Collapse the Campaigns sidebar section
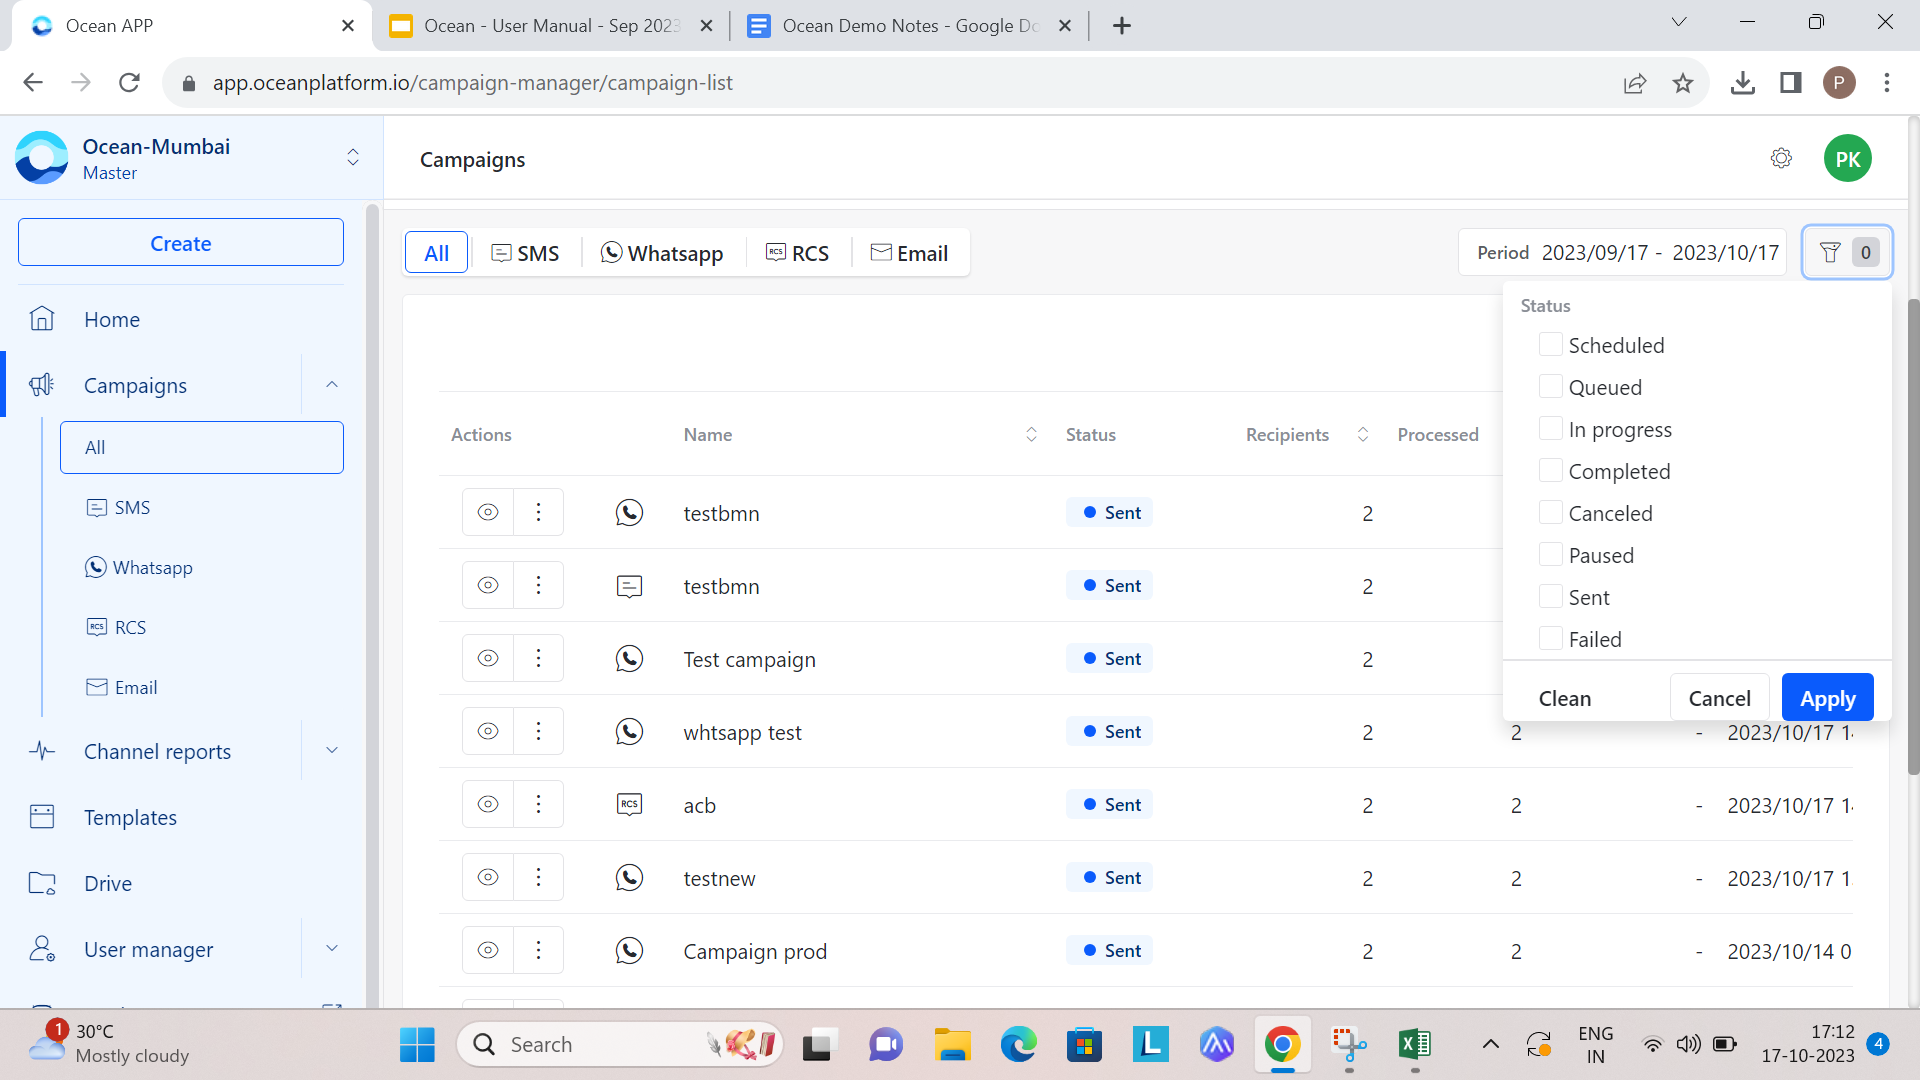 coord(332,385)
